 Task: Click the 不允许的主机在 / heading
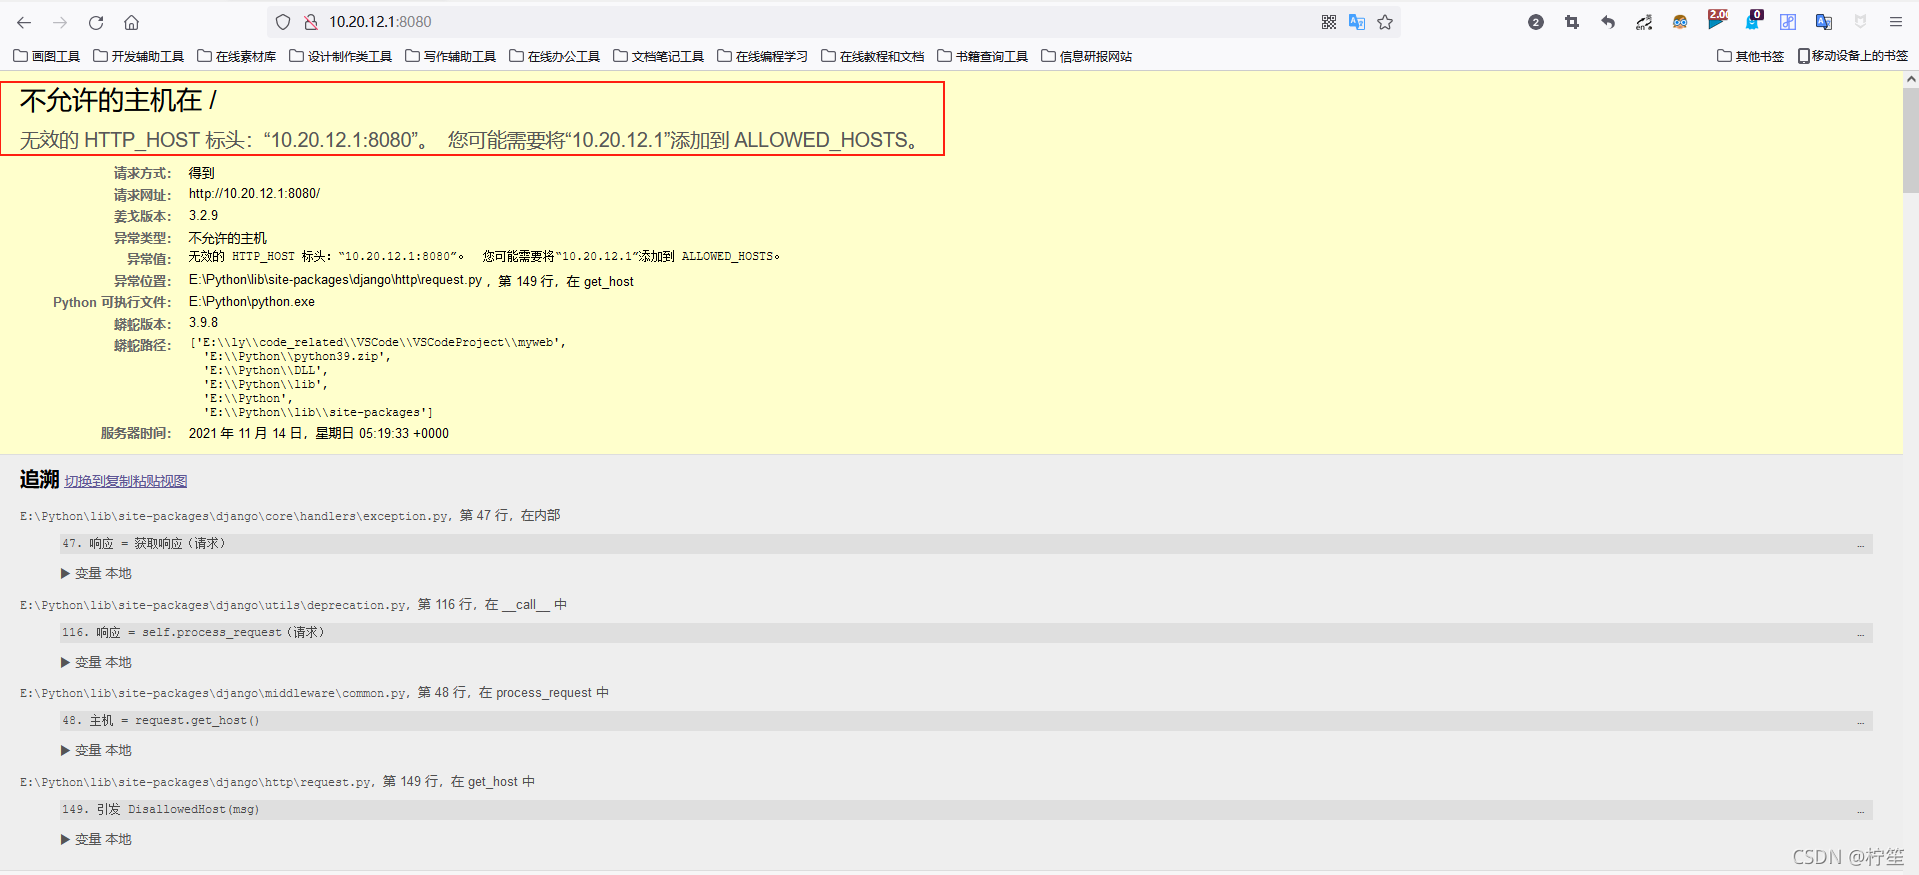point(118,101)
